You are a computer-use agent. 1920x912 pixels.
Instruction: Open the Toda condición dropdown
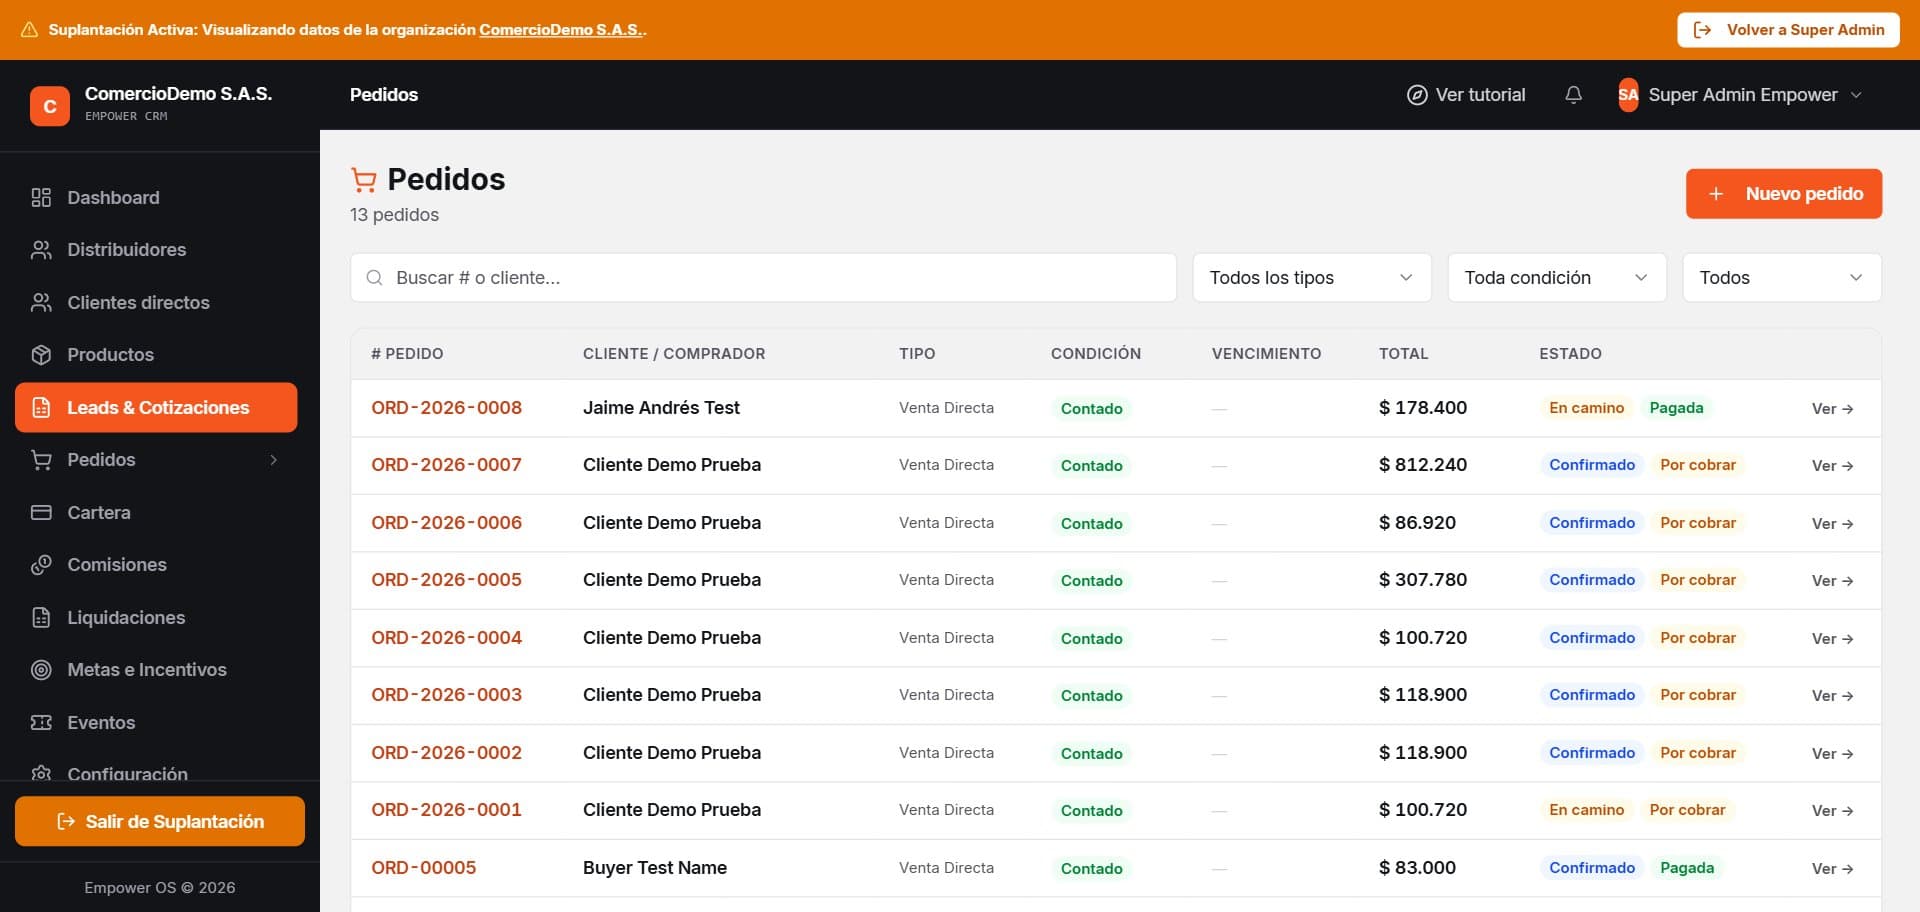click(1557, 277)
